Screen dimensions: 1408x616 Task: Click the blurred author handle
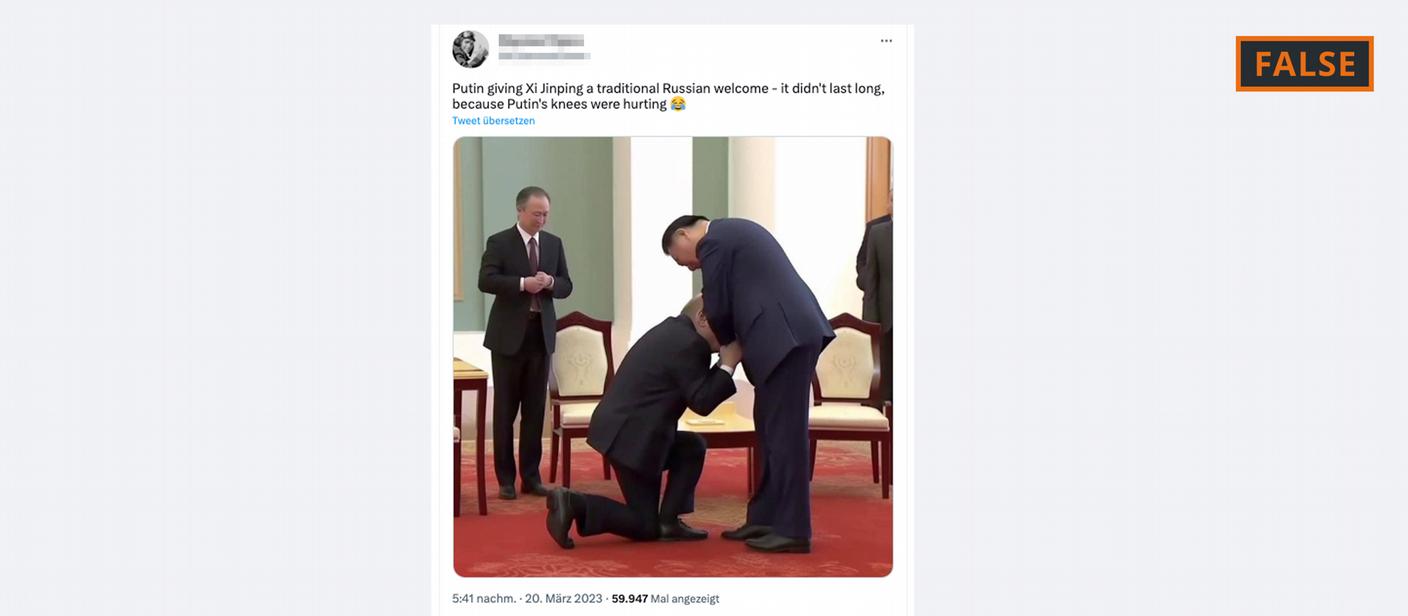coord(544,56)
